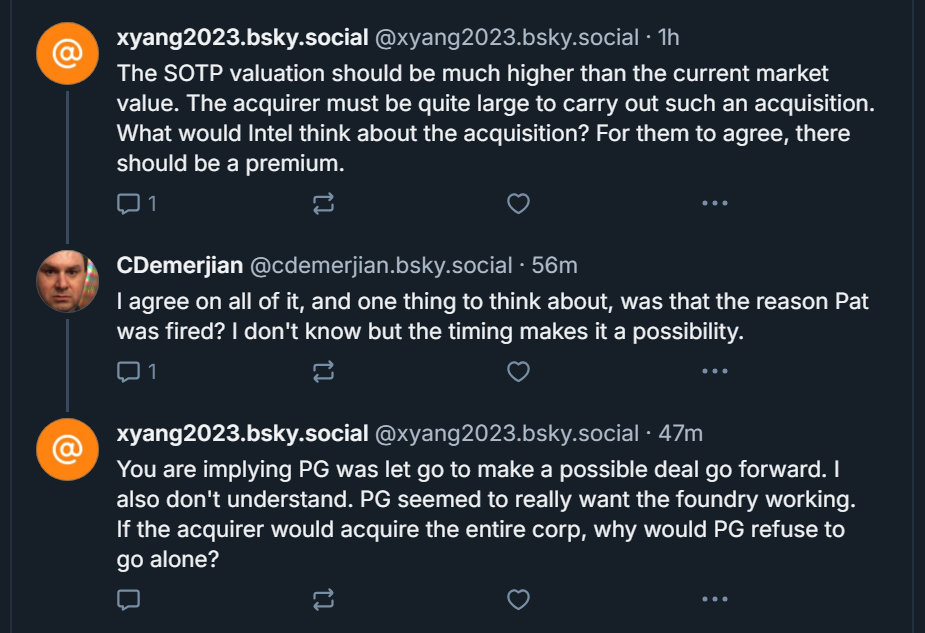The image size is (925, 633).
Task: Click the top xyang2023 orange @ avatar
Action: [67, 53]
